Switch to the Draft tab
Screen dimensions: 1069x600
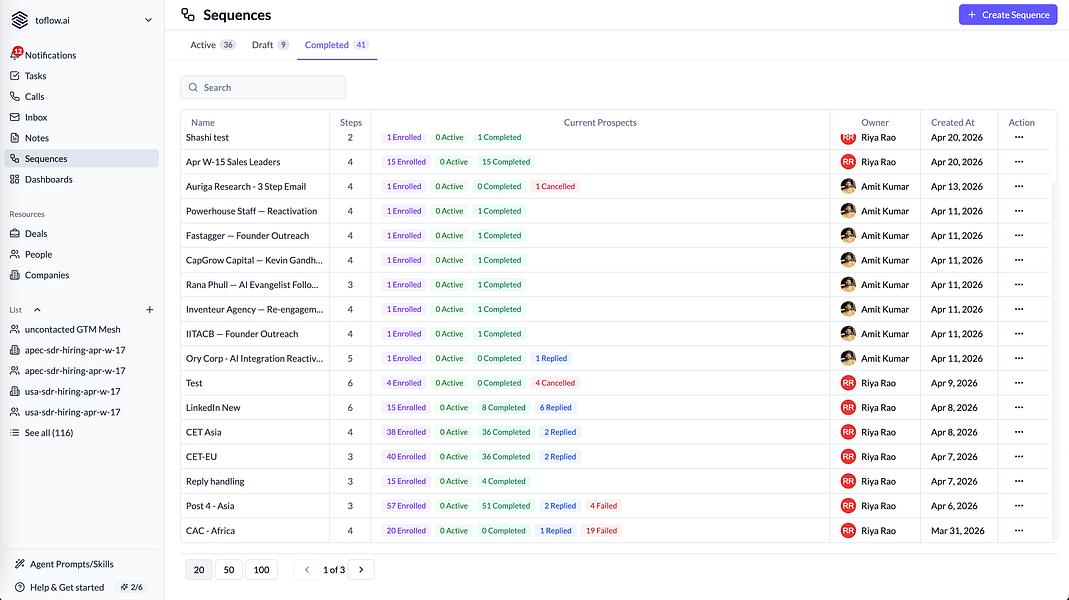(x=270, y=45)
